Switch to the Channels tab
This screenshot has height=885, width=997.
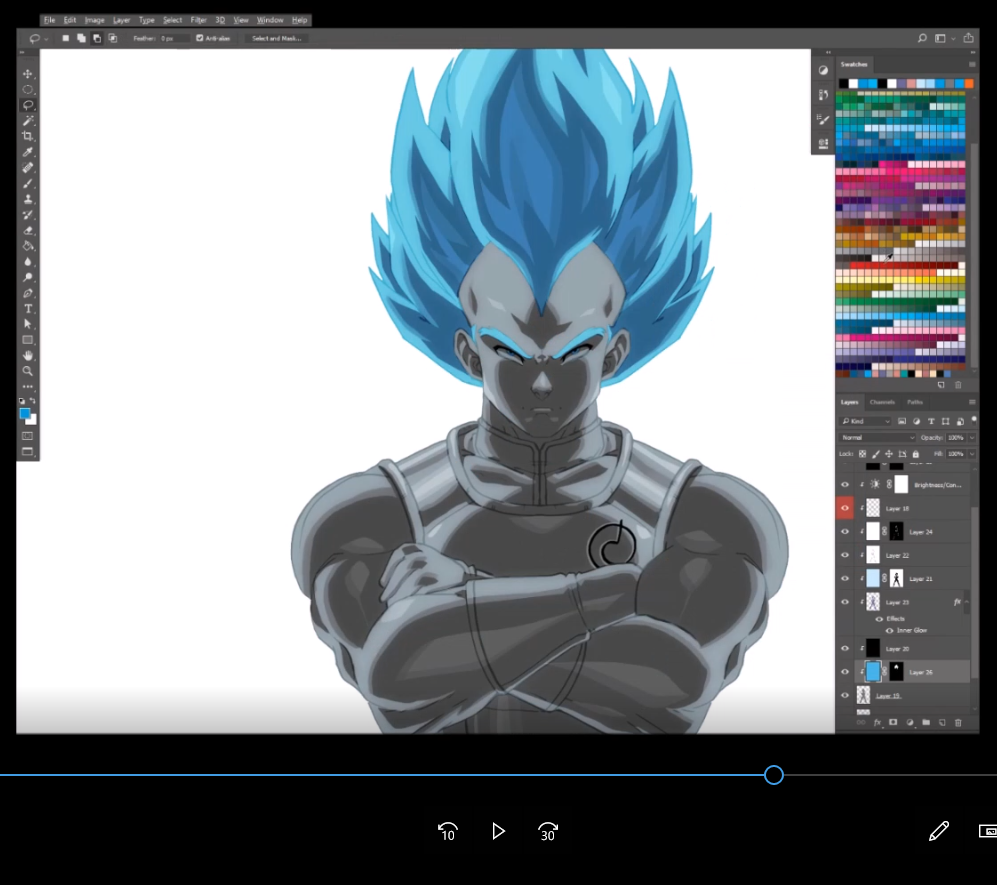coord(882,402)
